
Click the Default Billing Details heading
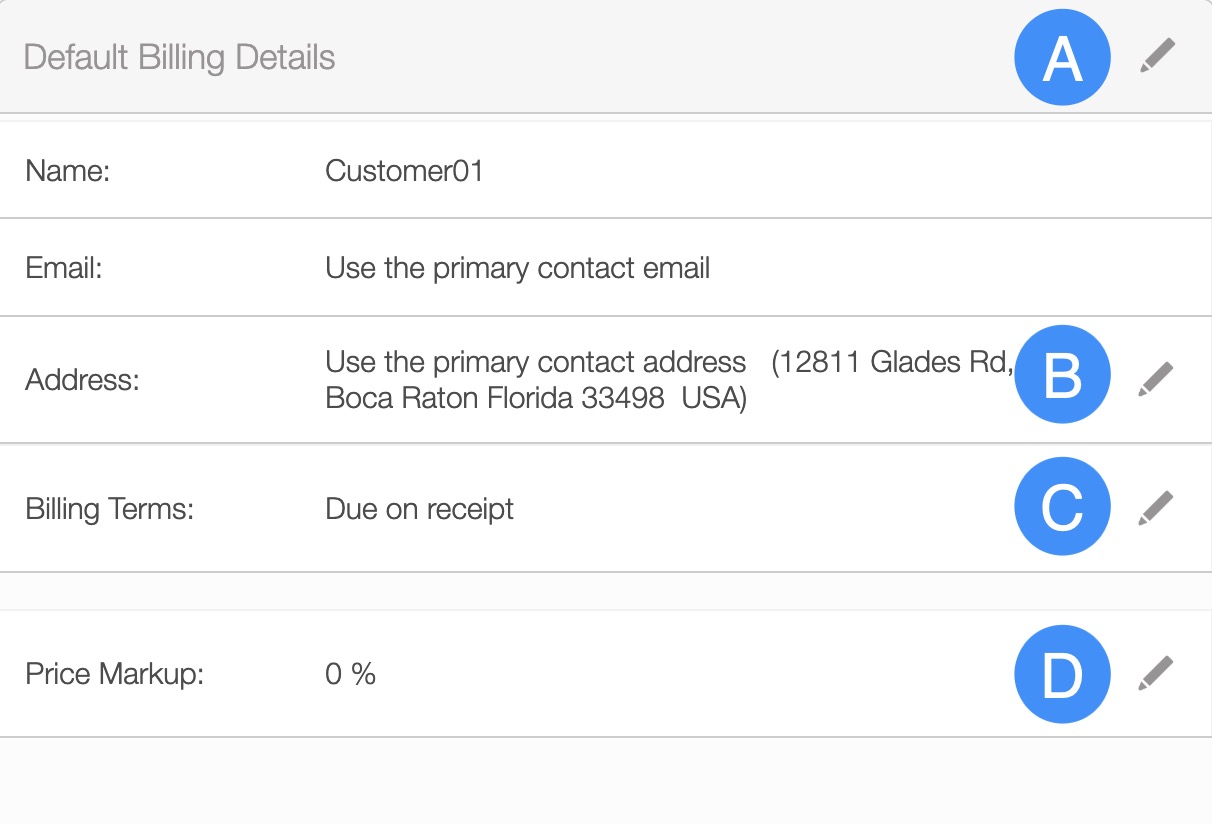click(179, 57)
